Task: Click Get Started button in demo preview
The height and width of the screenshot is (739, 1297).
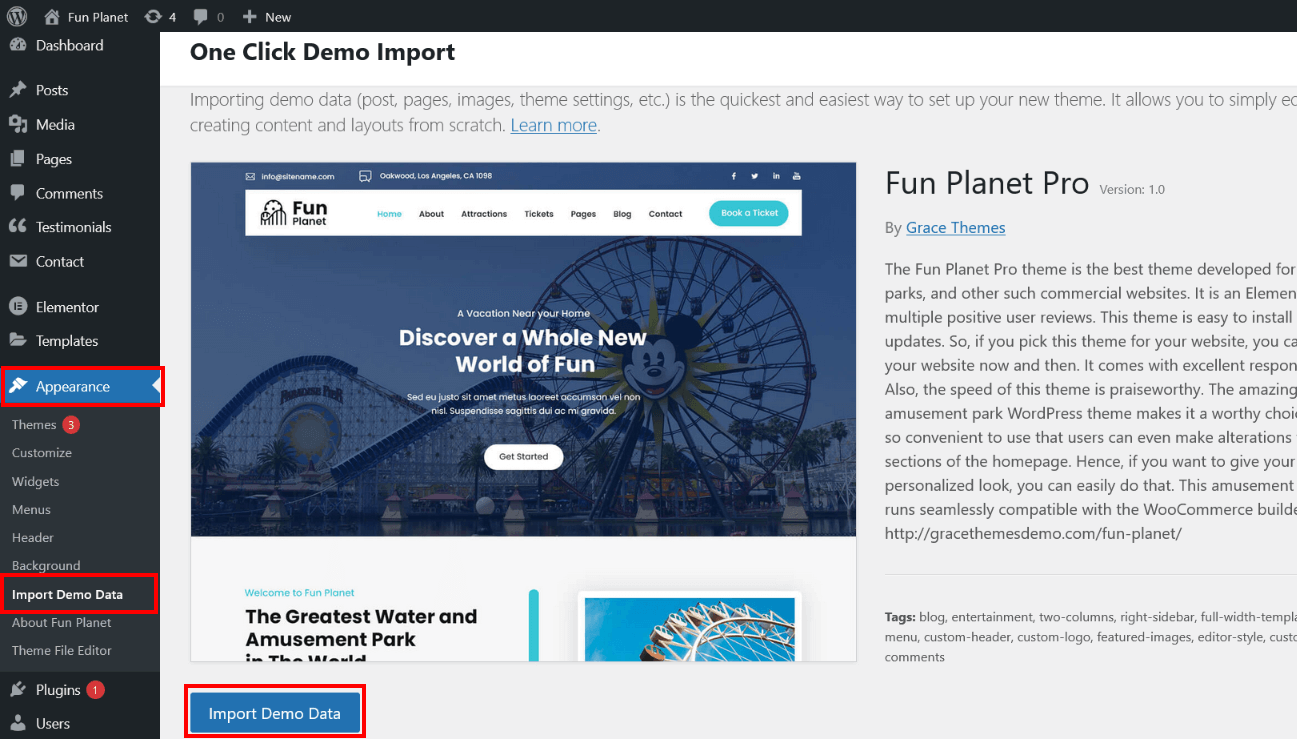Action: point(524,456)
